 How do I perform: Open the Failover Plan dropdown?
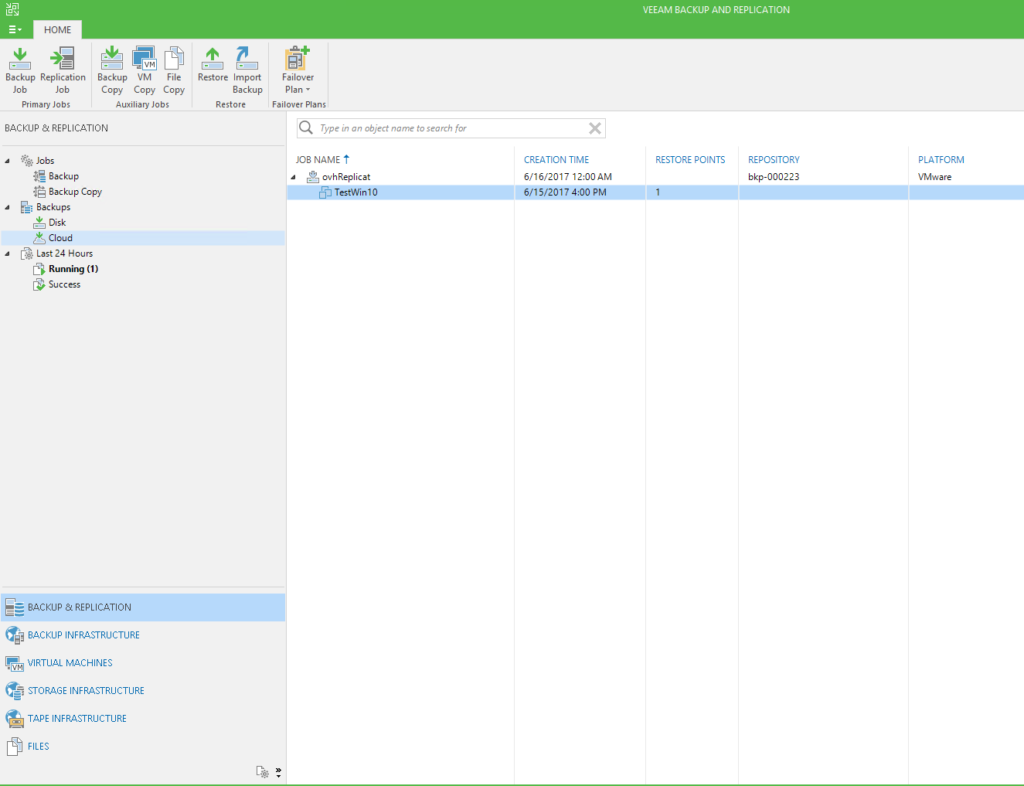298,71
